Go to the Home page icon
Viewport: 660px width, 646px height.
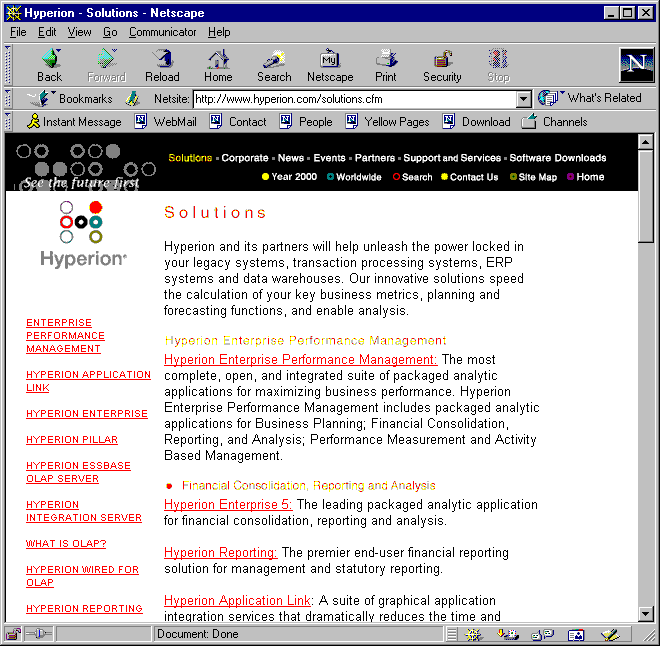pyautogui.click(x=218, y=65)
